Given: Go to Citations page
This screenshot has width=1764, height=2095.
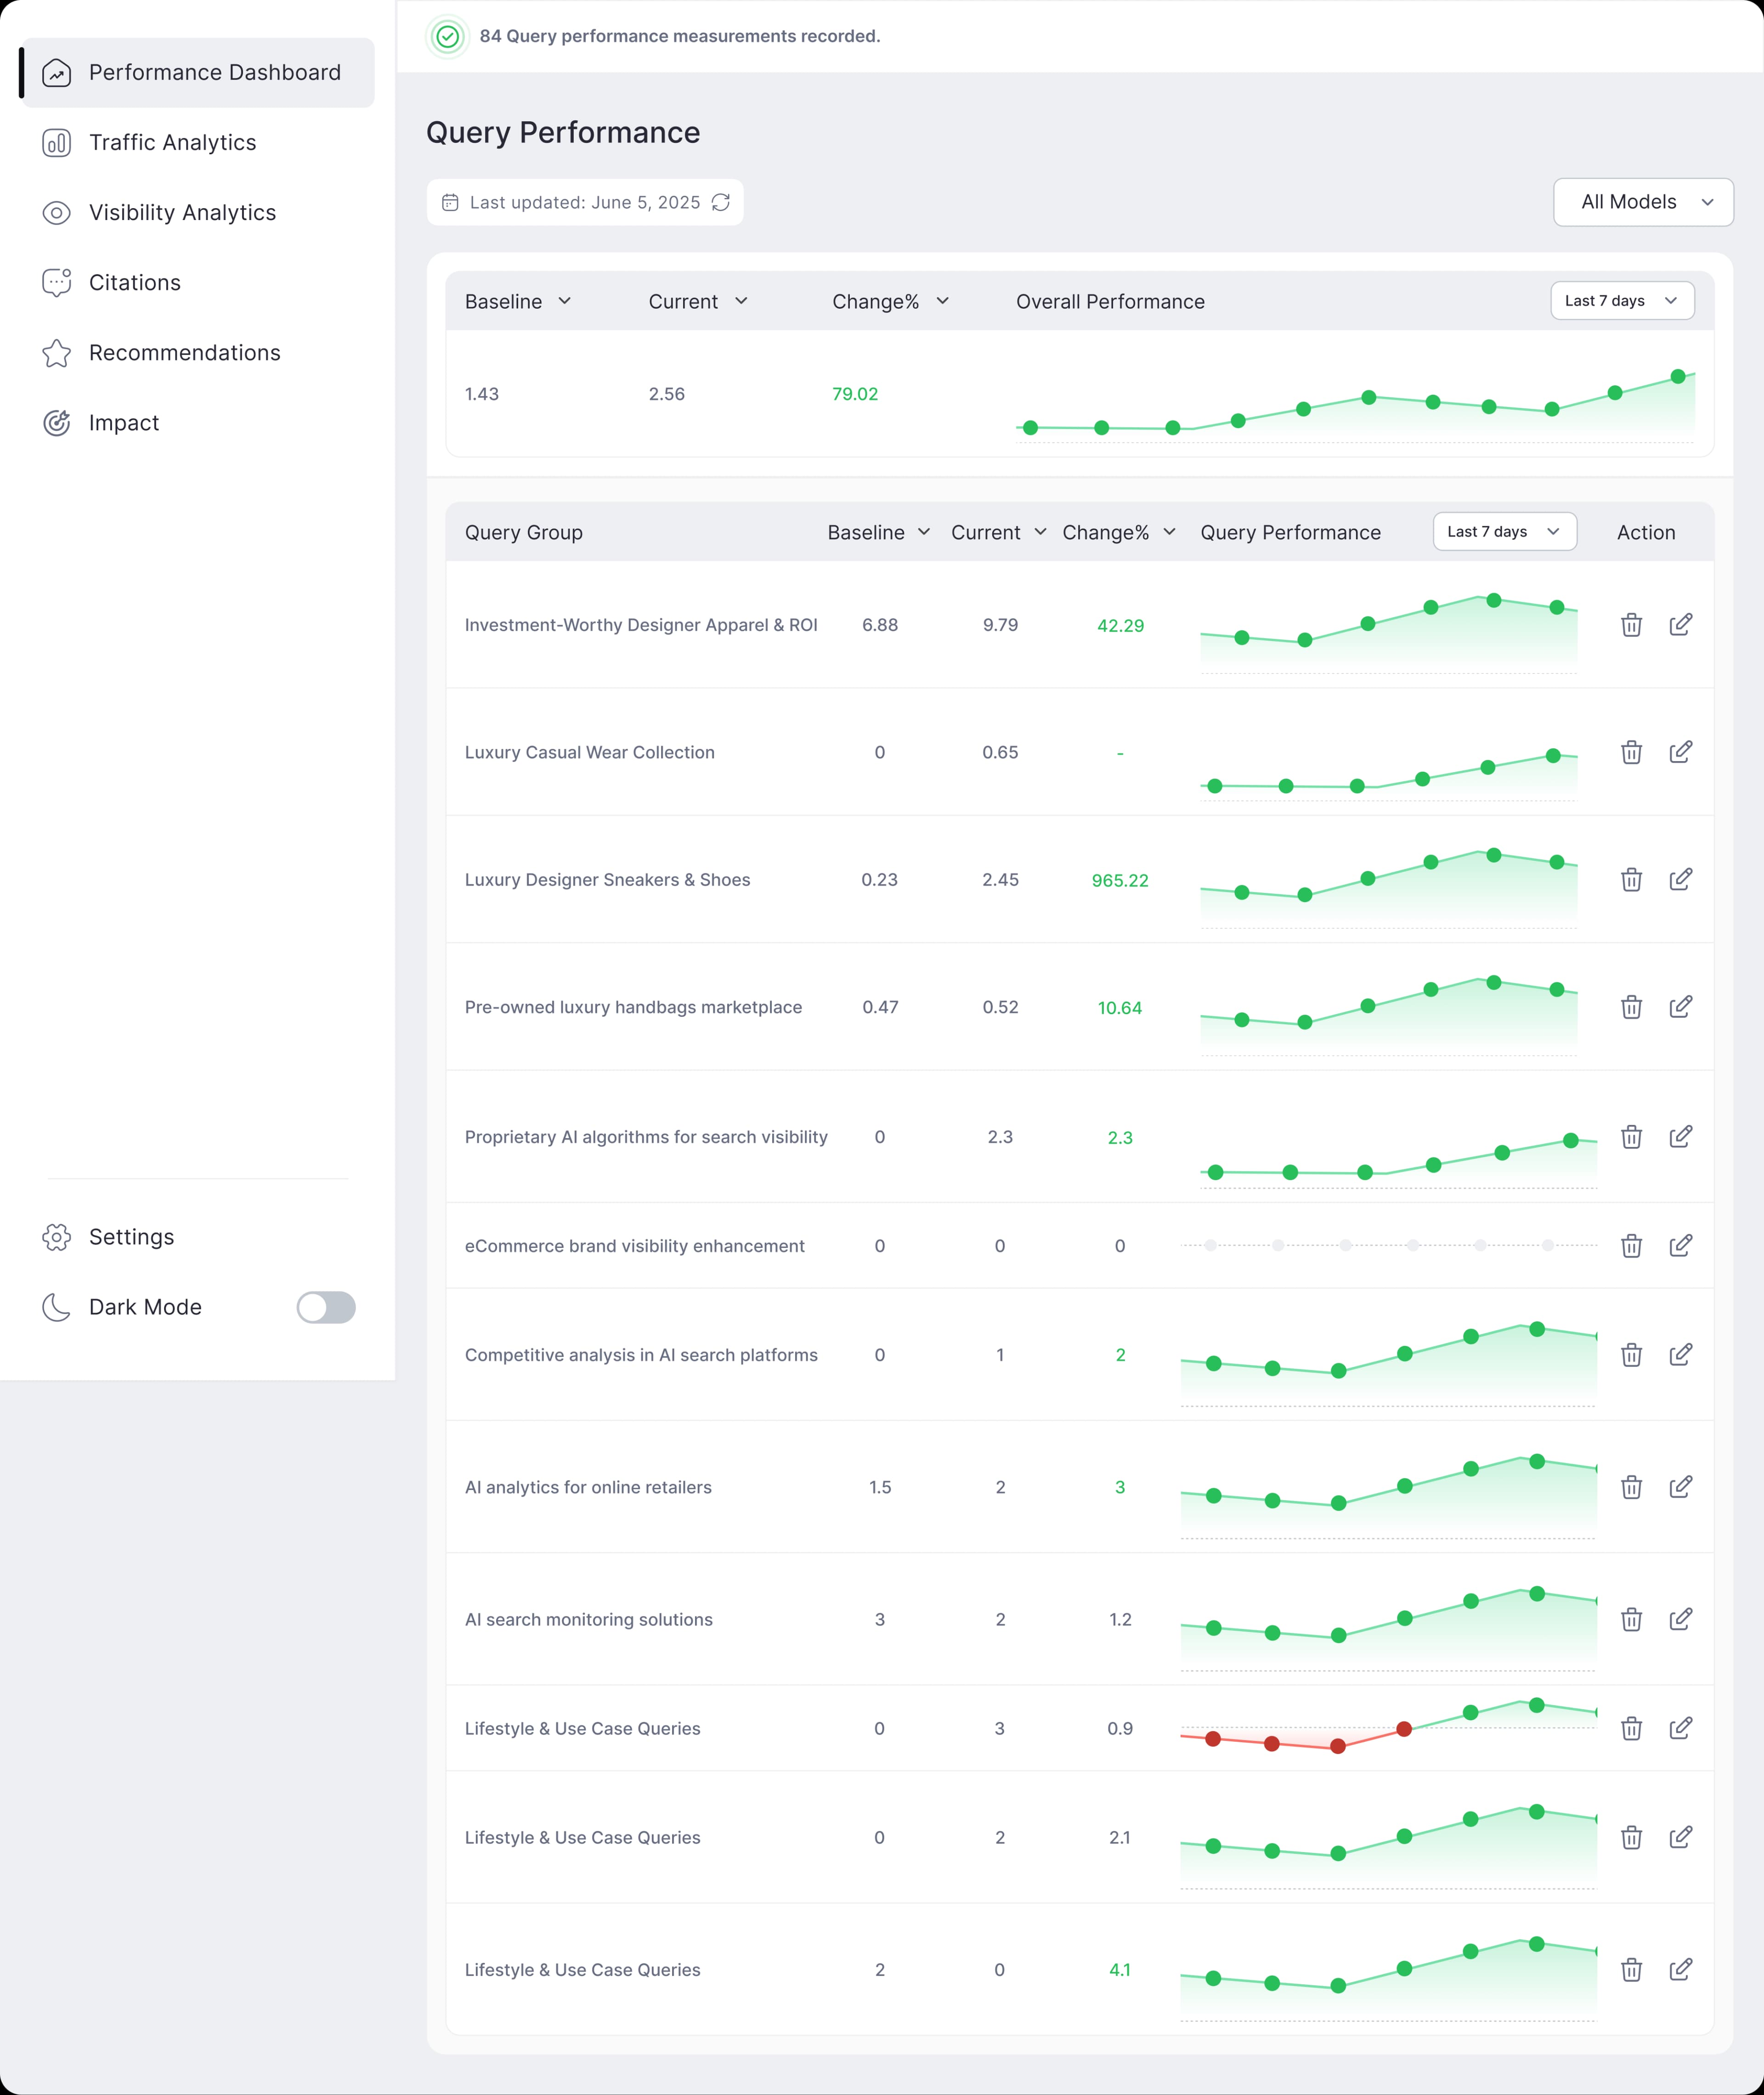Looking at the screenshot, I should pyautogui.click(x=135, y=282).
